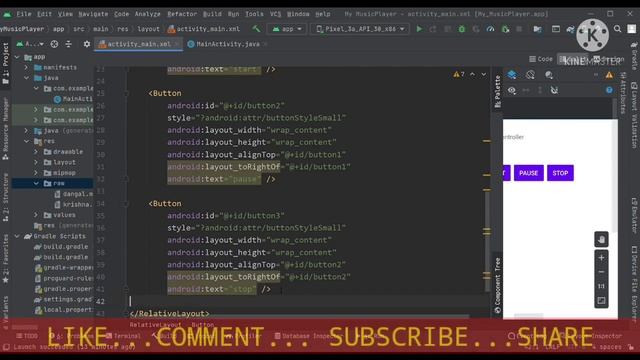This screenshot has height=360, width=640.
Task: Click Sync Project with Gradle Files icon
Action: coord(570,29)
